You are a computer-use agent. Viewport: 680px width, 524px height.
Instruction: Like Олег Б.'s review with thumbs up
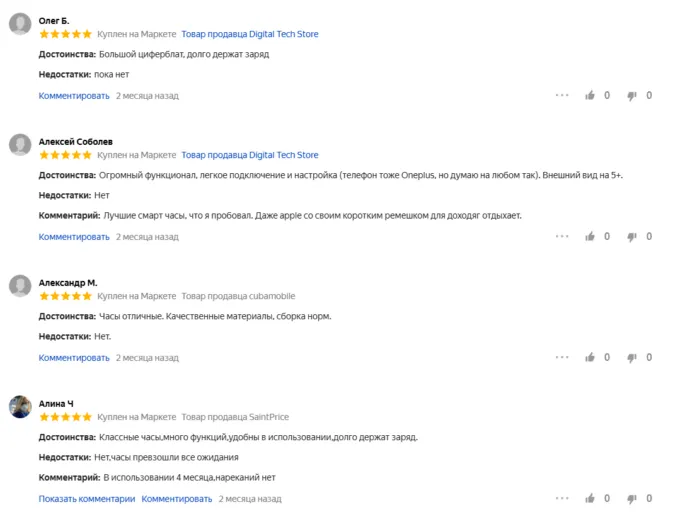pos(591,96)
